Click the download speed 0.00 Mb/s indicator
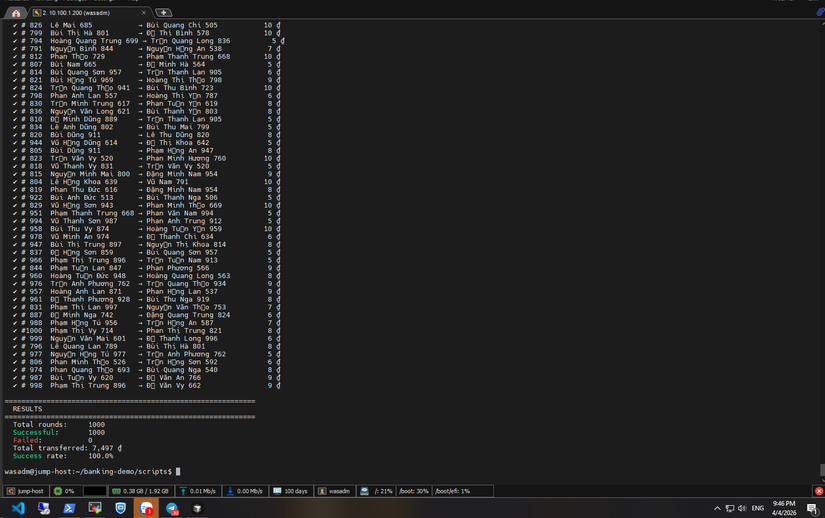Screen dimensions: 825x518 pos(245,491)
